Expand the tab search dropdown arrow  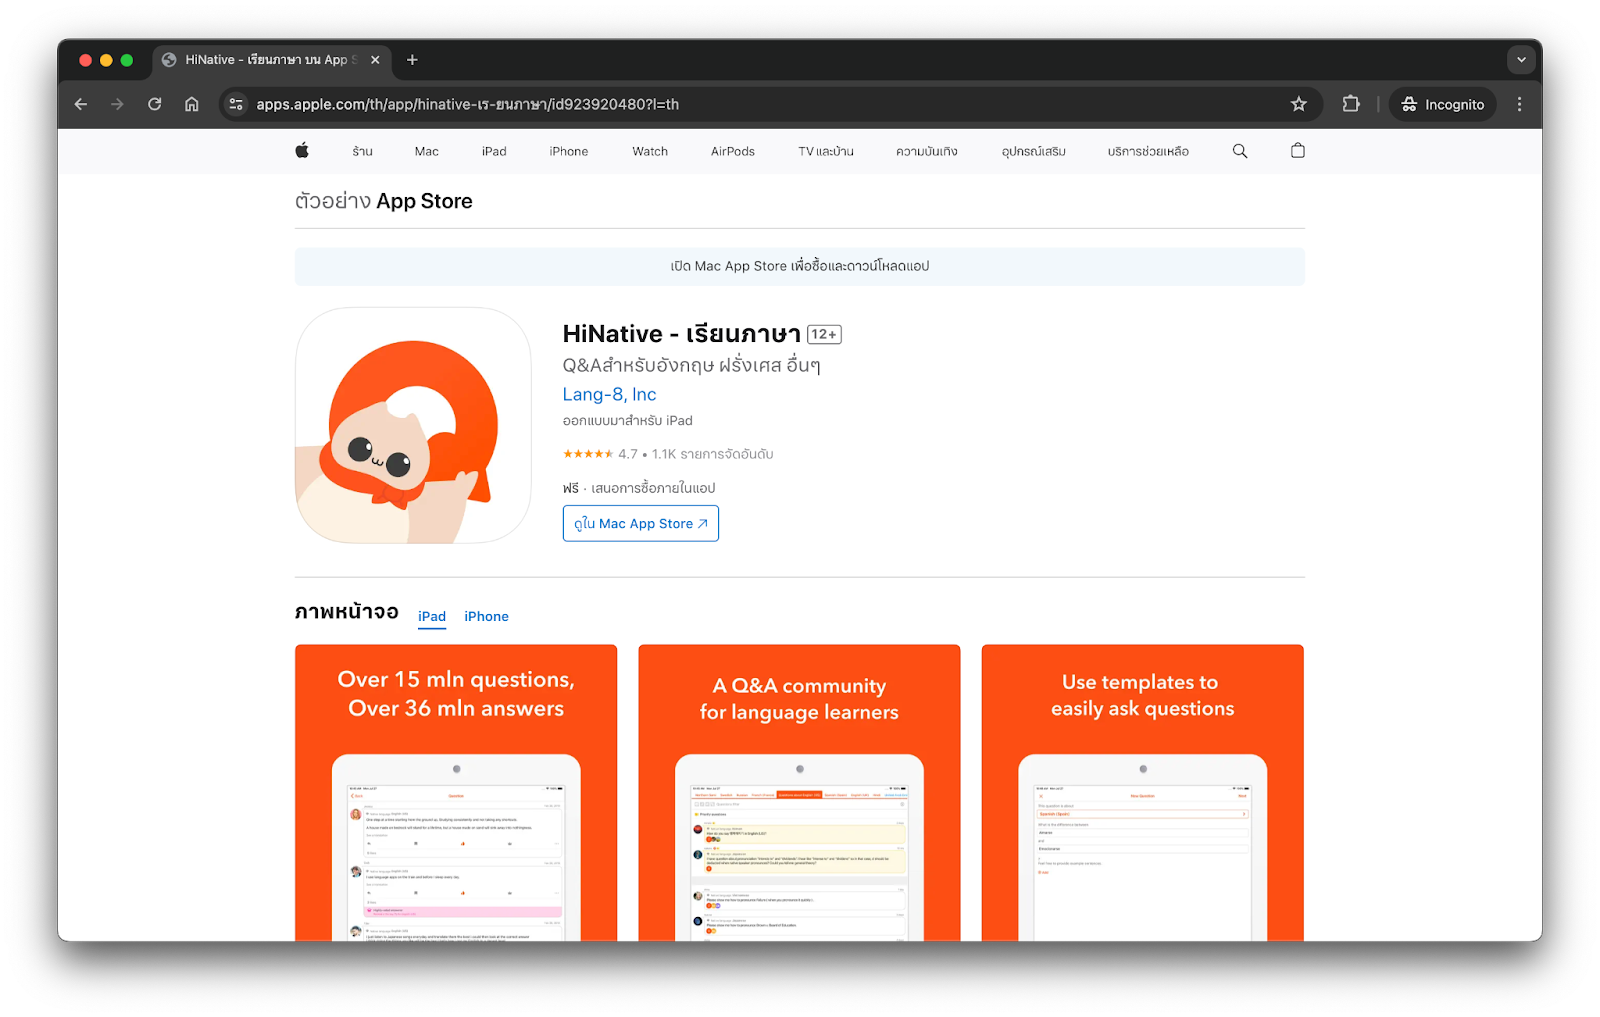(x=1521, y=60)
